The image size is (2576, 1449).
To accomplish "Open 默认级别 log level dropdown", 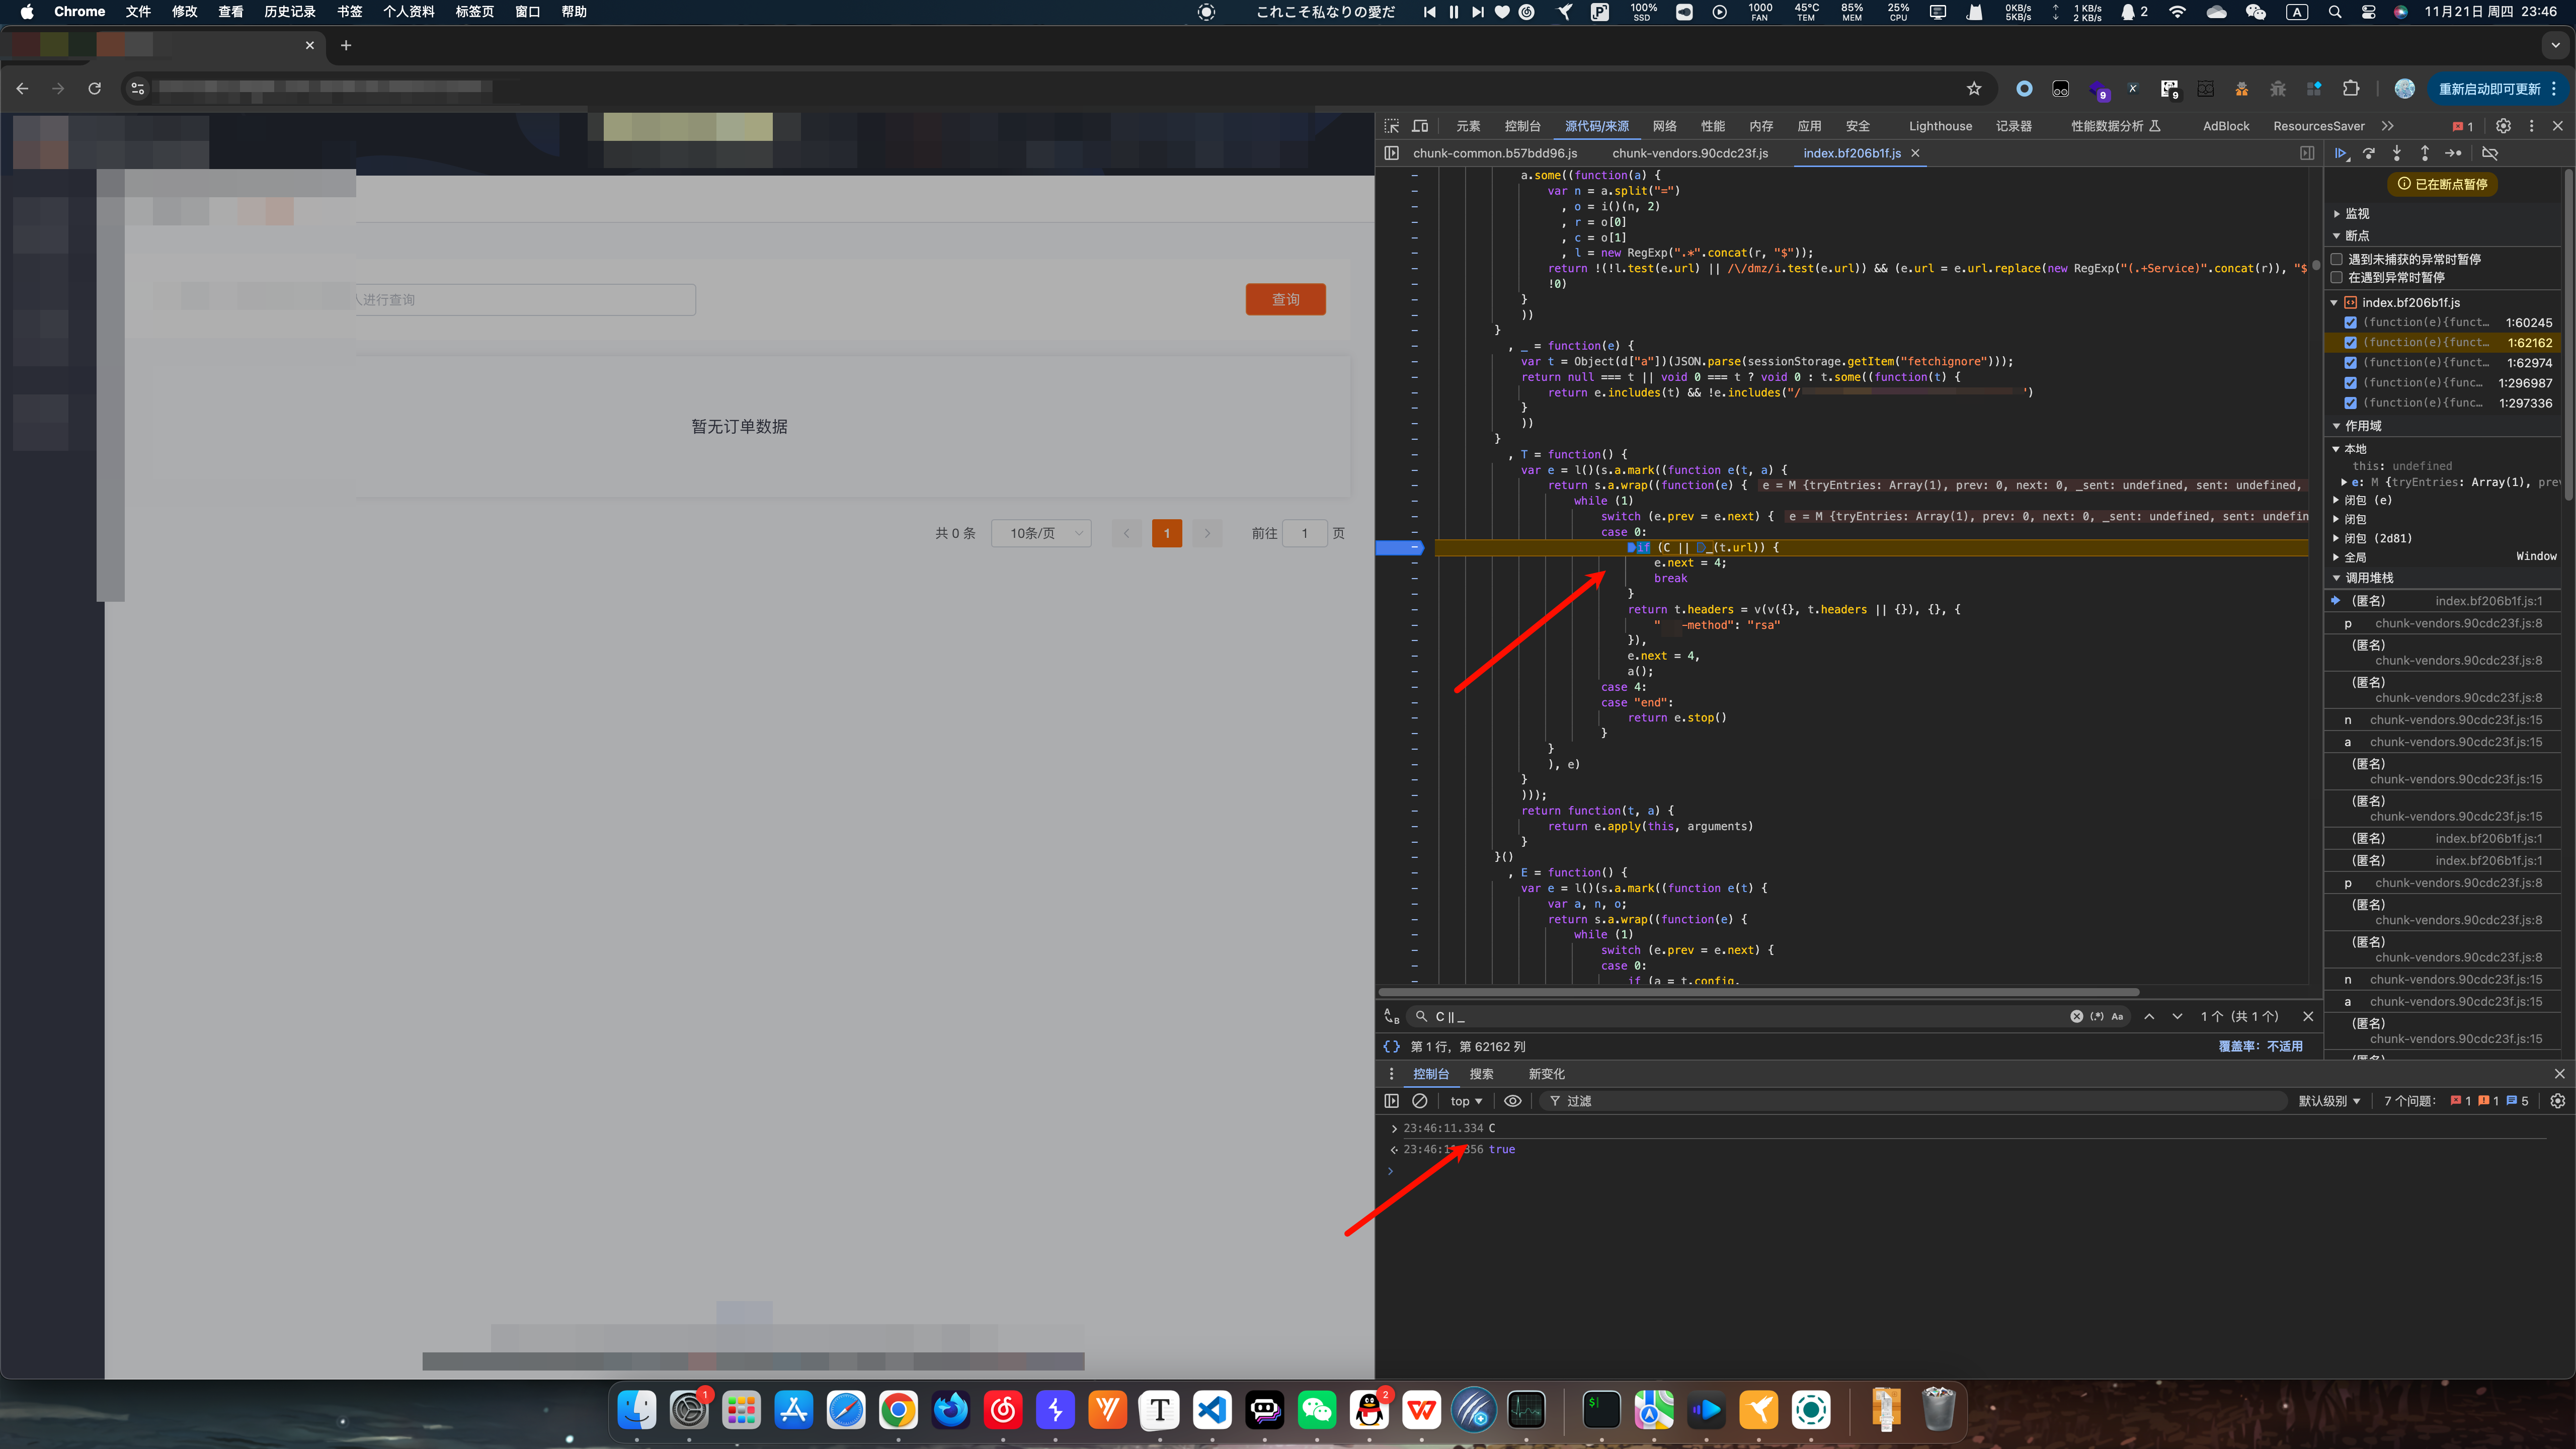I will 2329,1101.
